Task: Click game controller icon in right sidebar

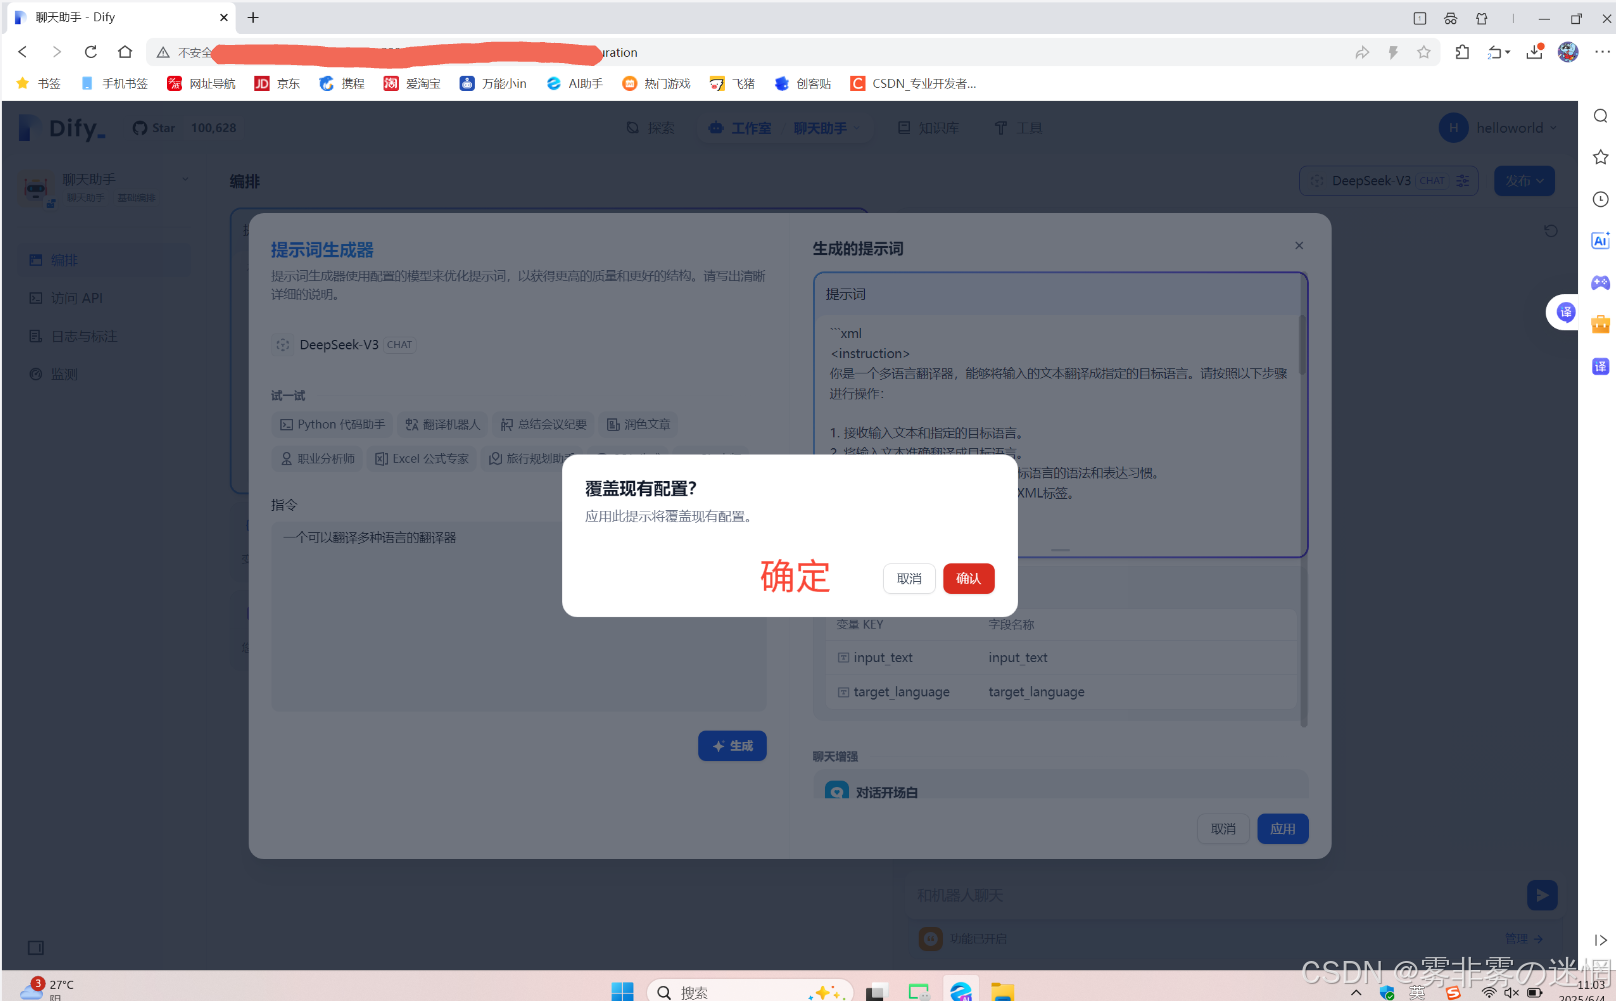Action: click(1601, 283)
